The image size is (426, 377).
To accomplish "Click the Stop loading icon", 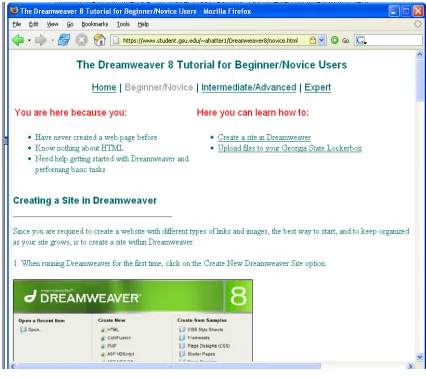I will pyautogui.click(x=81, y=40).
